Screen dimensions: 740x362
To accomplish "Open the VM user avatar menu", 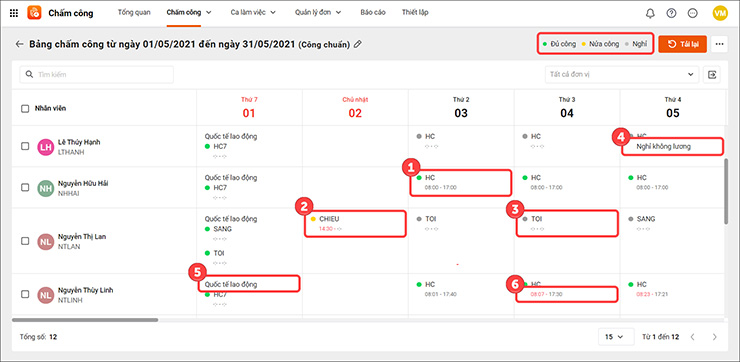I will click(720, 13).
